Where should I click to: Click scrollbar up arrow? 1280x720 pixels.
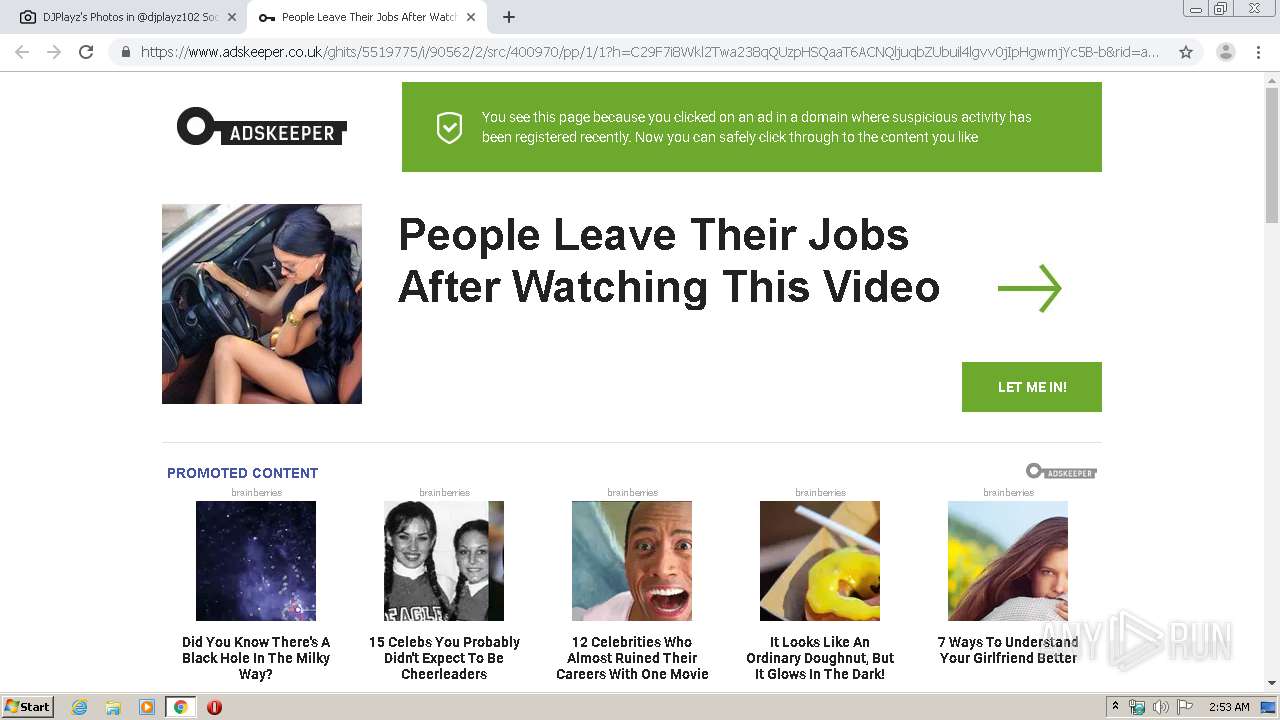[1272, 79]
